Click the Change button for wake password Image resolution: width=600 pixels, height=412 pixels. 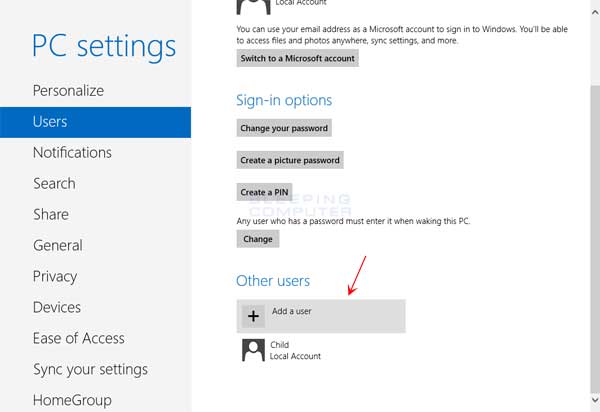[x=258, y=239]
